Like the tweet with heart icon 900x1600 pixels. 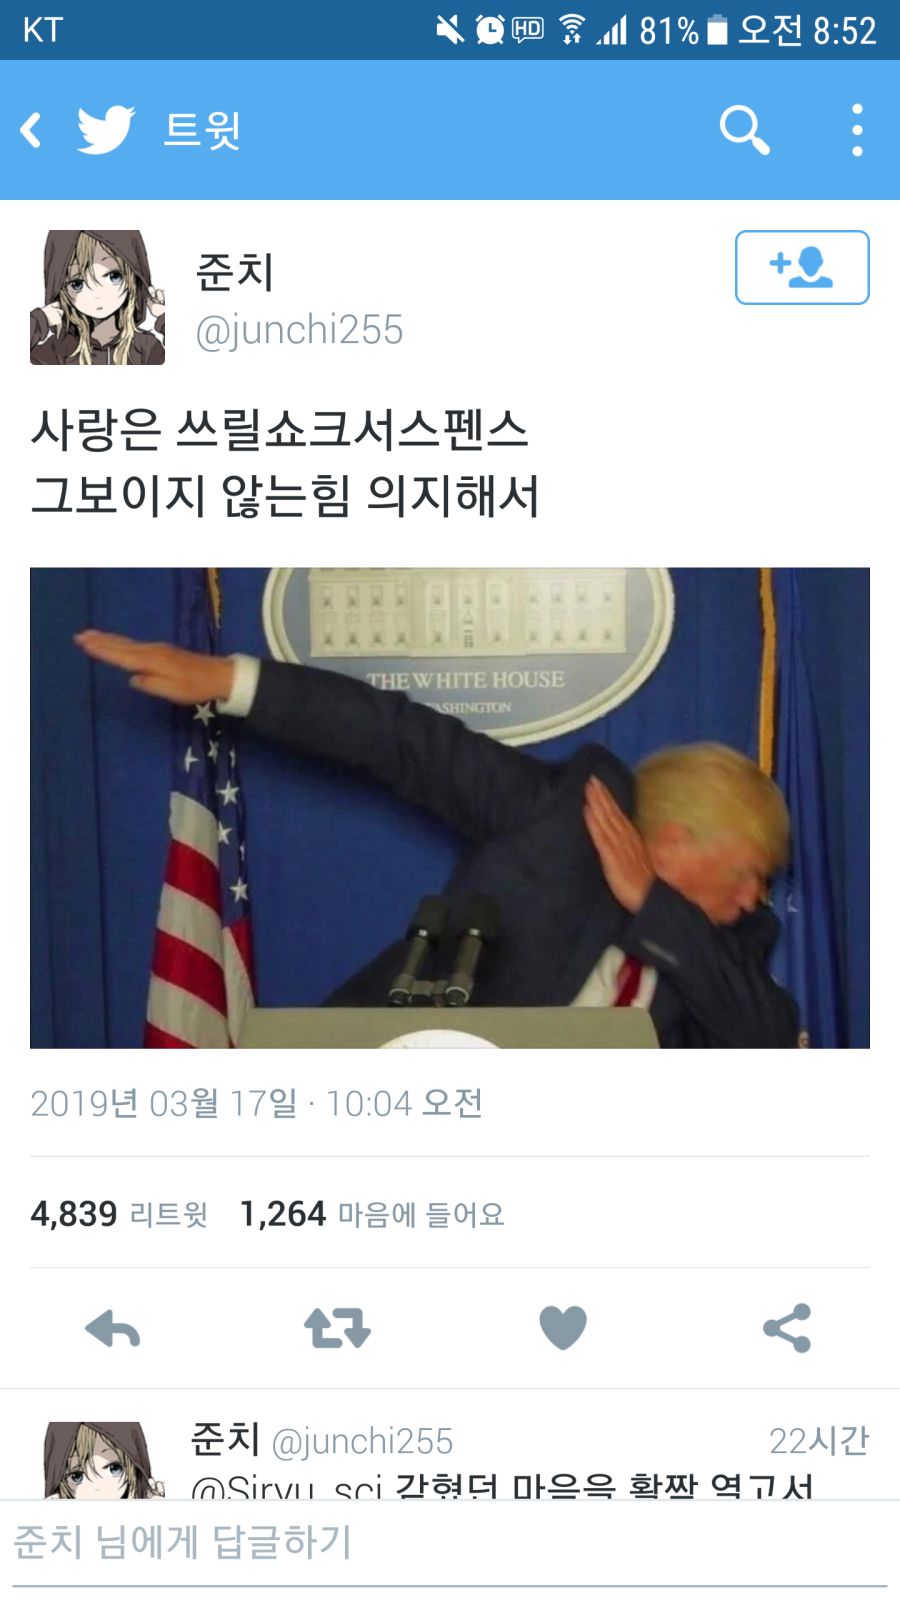[x=563, y=1329]
